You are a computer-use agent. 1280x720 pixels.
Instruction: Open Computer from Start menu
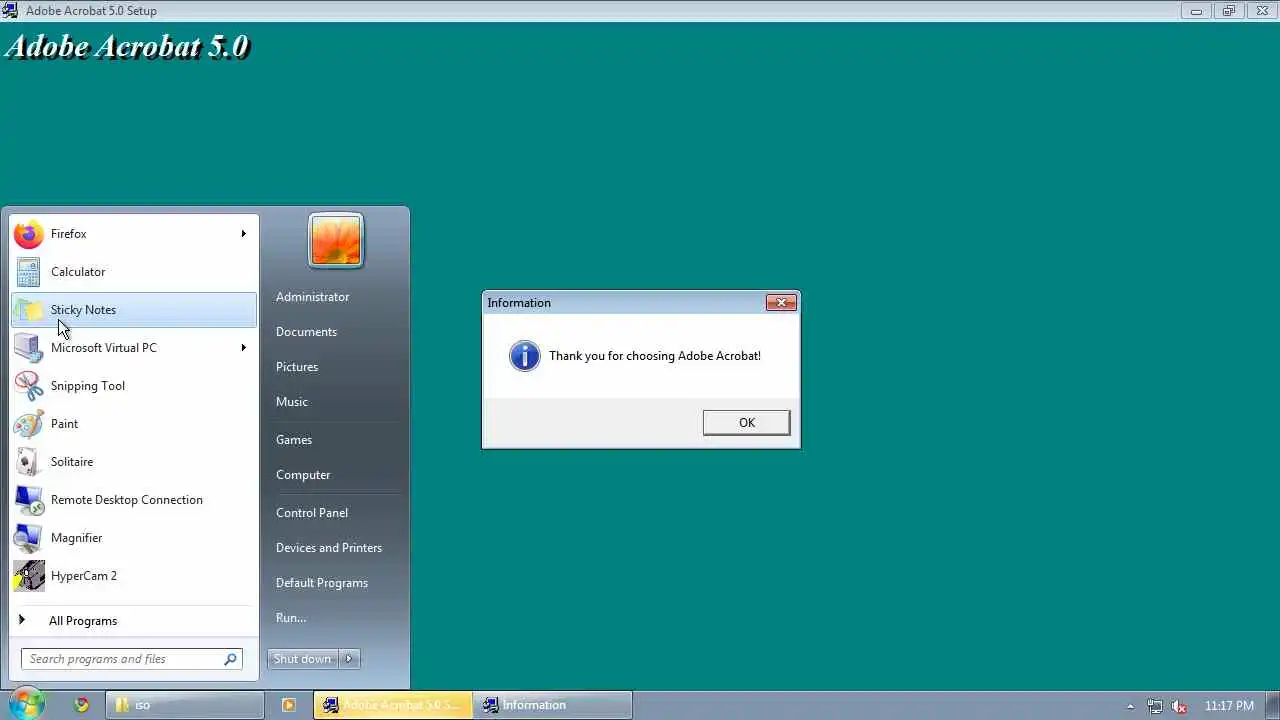click(x=303, y=475)
